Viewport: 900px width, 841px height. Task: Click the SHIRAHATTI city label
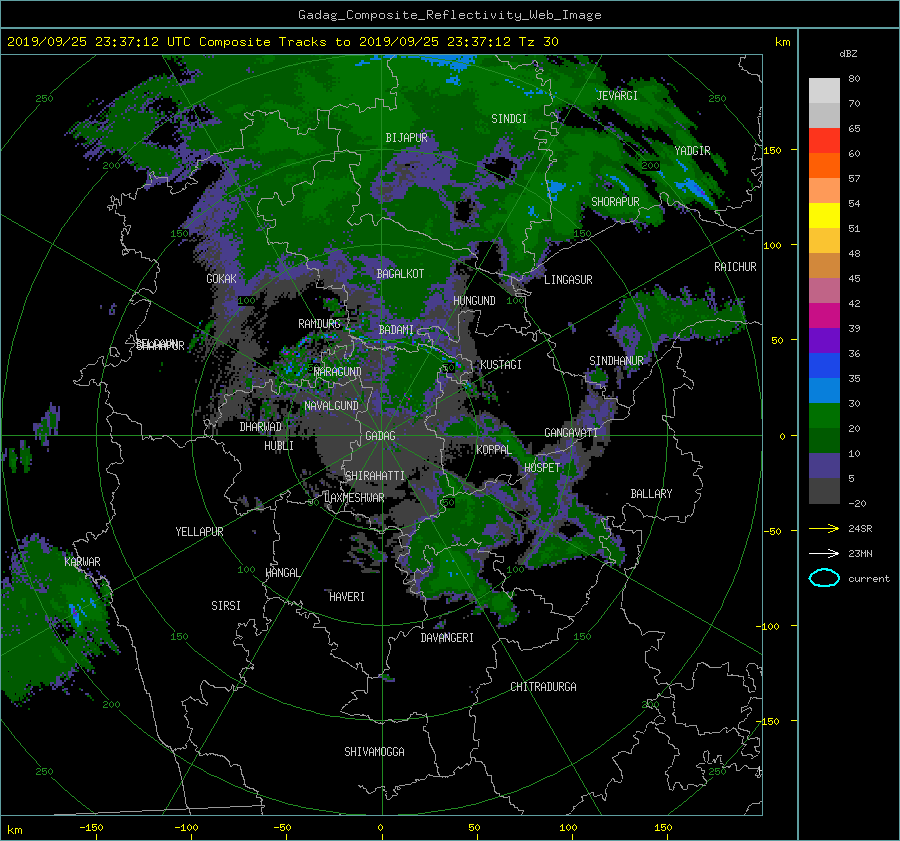click(x=375, y=476)
